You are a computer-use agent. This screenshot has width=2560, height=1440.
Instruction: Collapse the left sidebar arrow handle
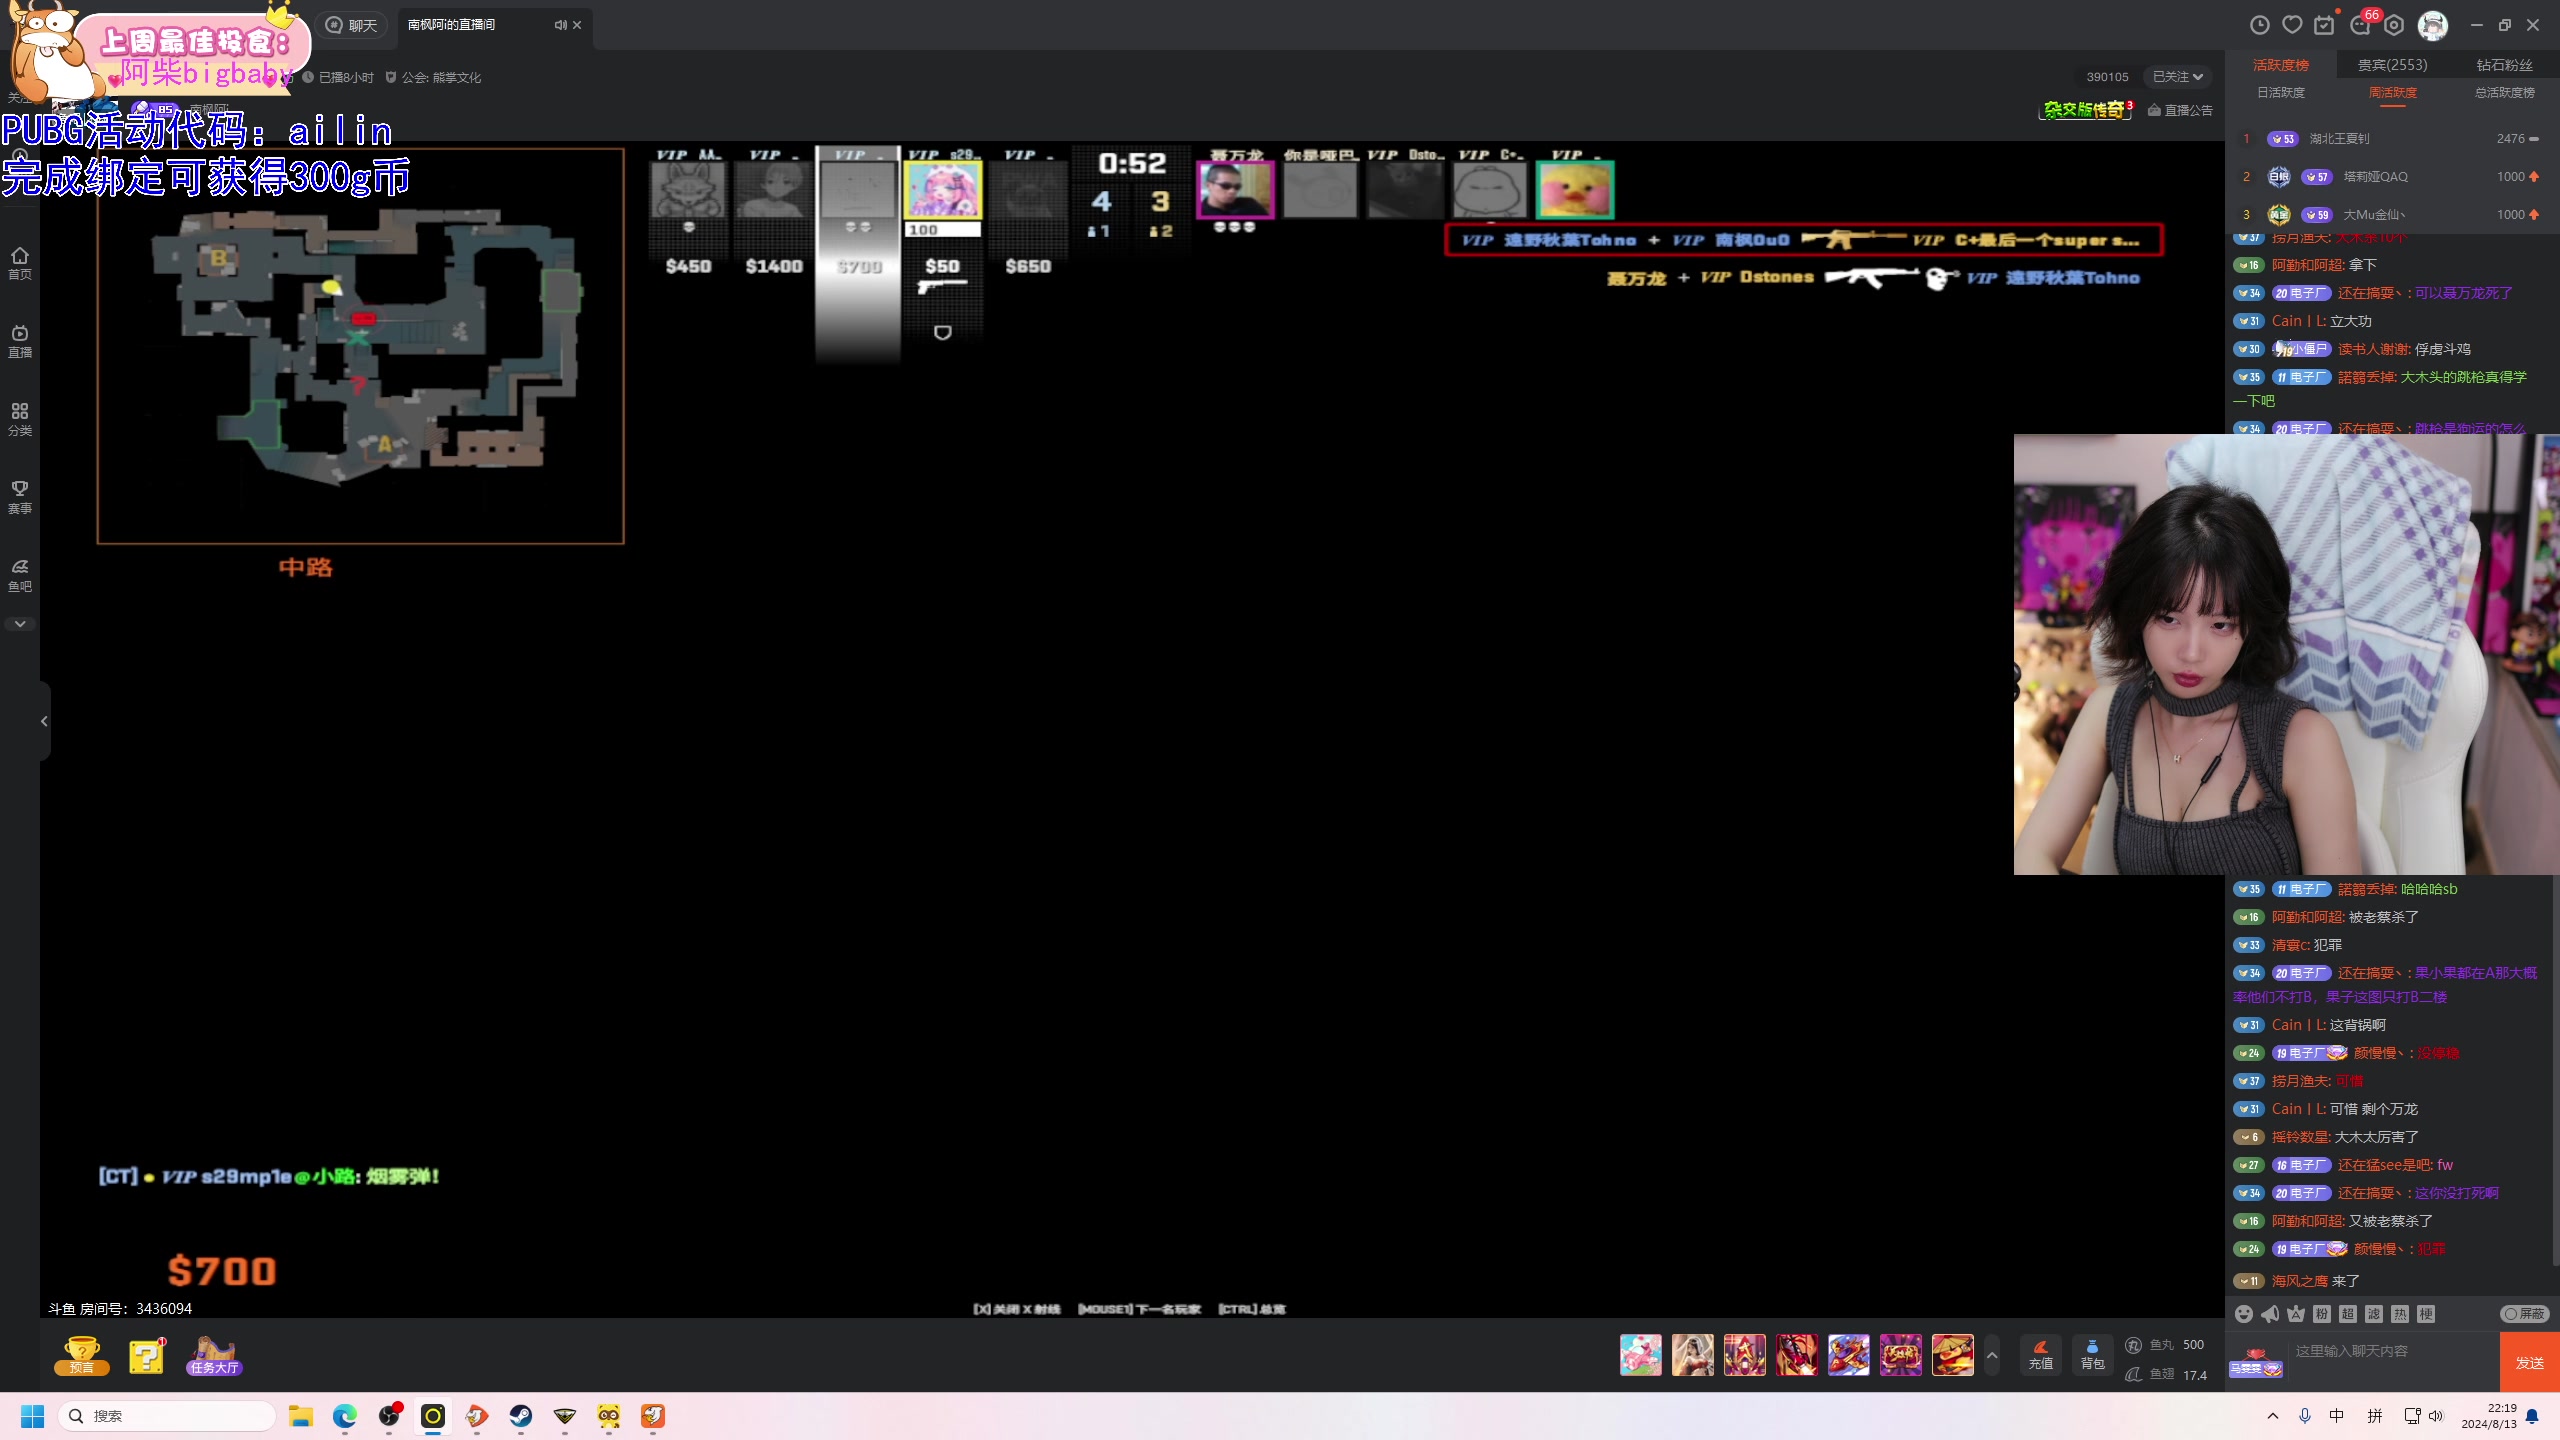tap(44, 721)
